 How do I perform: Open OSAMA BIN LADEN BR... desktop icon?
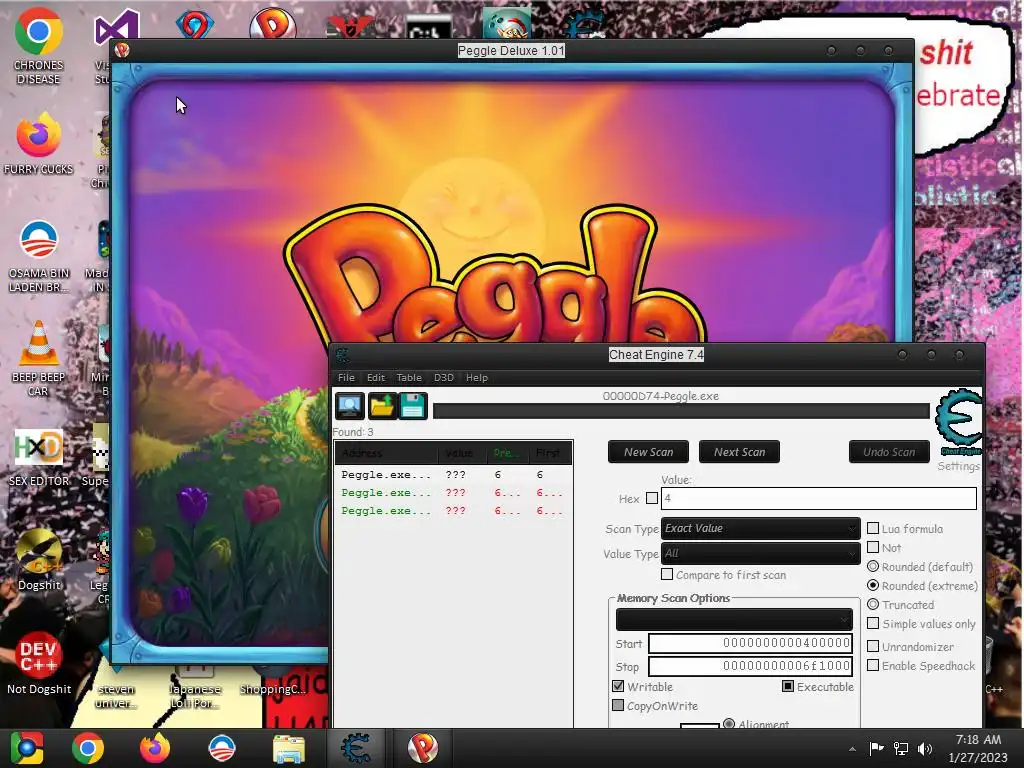39,256
